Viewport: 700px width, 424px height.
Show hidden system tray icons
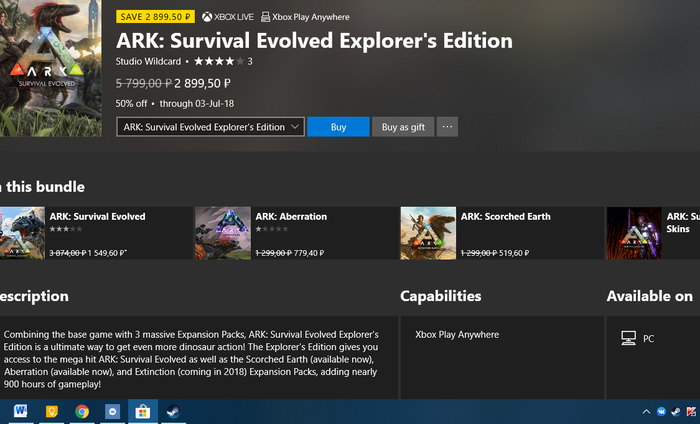[x=645, y=411]
